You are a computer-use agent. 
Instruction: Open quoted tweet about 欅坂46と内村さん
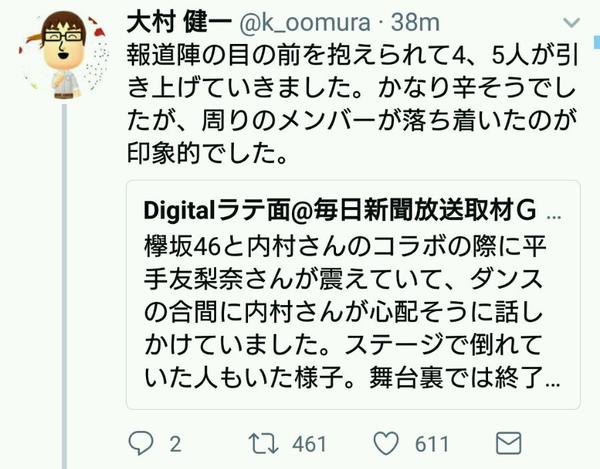point(353,295)
